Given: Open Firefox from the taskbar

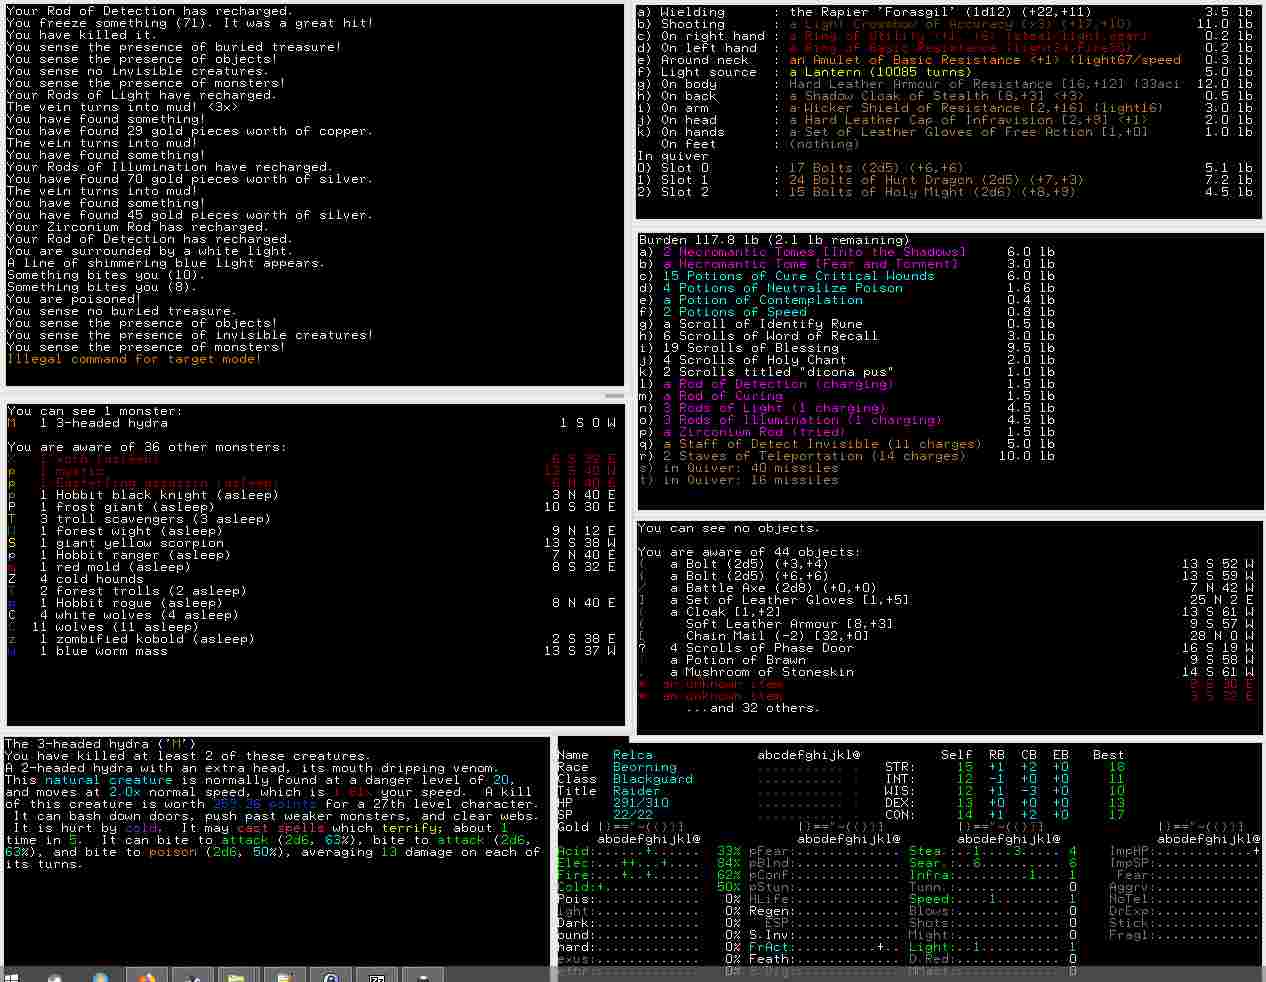Looking at the screenshot, I should tap(147, 976).
